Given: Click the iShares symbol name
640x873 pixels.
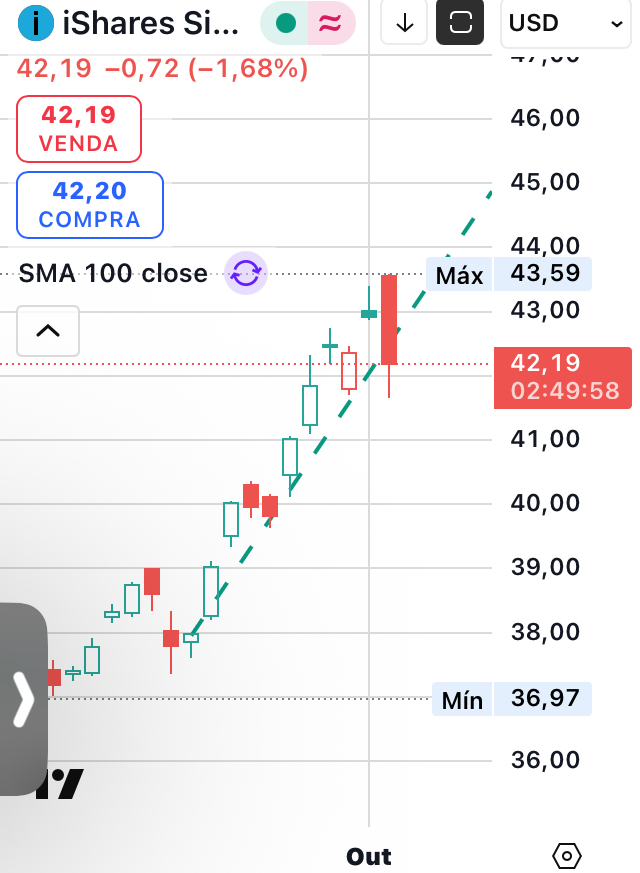Looking at the screenshot, I should [151, 24].
